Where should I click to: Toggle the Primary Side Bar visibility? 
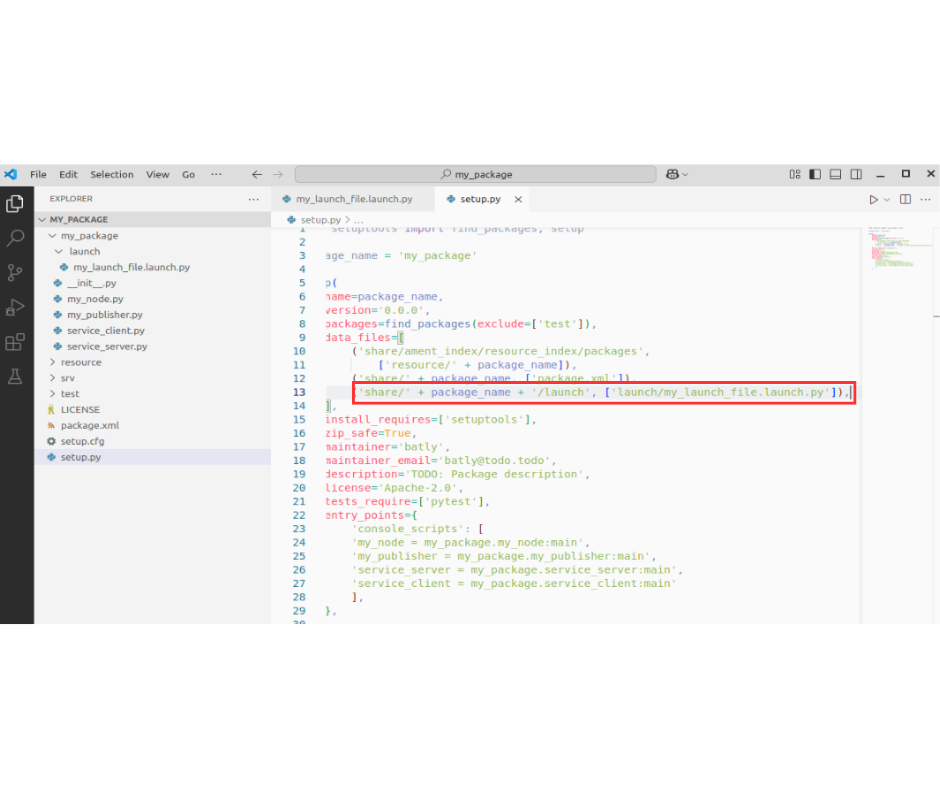click(815, 174)
